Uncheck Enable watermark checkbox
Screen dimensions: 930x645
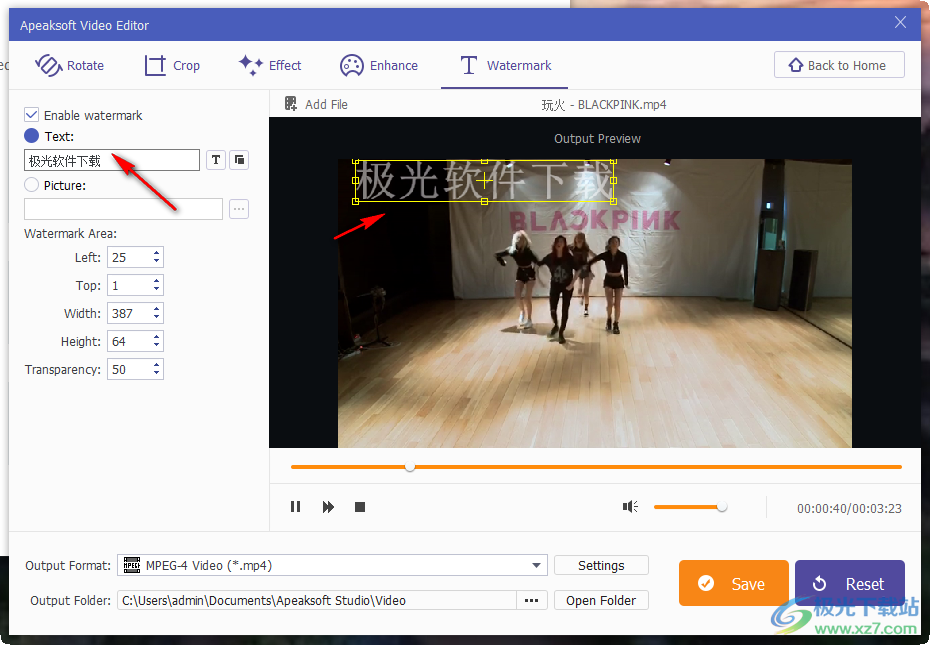31,115
